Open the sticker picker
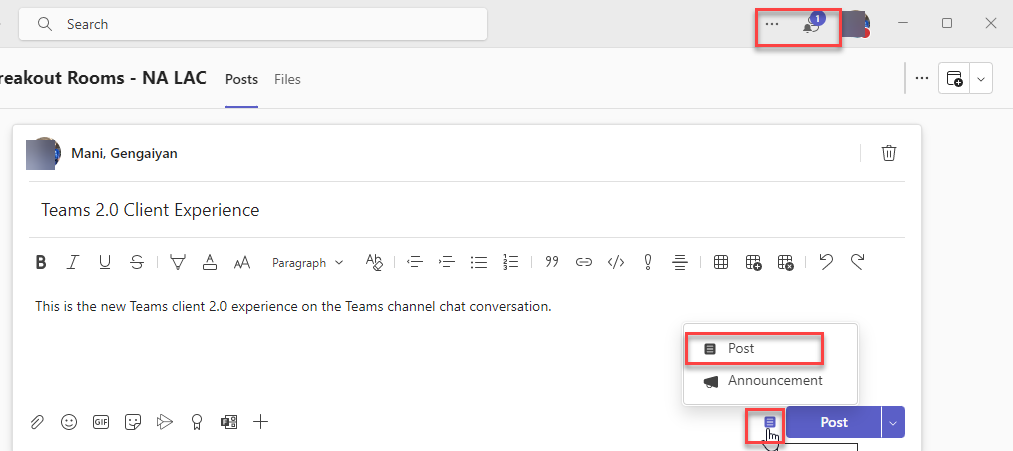The image size is (1013, 451). pyautogui.click(x=133, y=423)
